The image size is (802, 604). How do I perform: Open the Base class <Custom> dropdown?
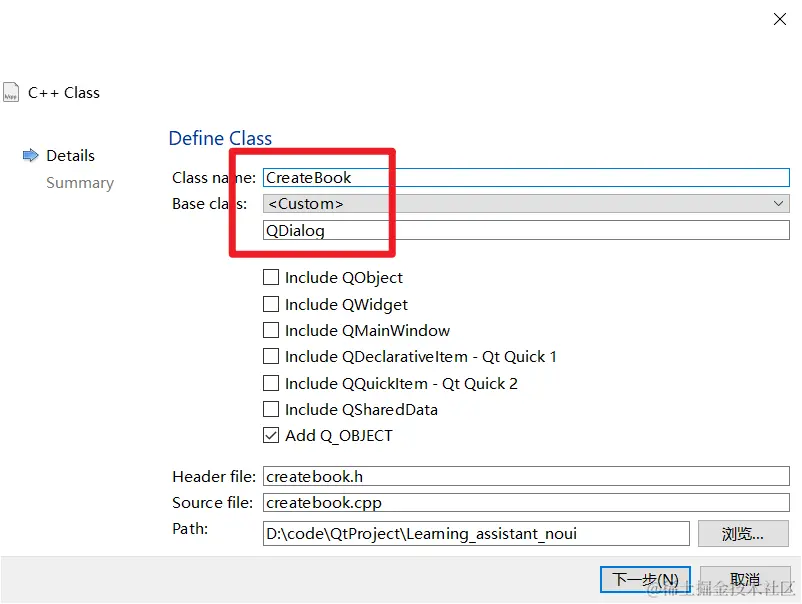(526, 204)
